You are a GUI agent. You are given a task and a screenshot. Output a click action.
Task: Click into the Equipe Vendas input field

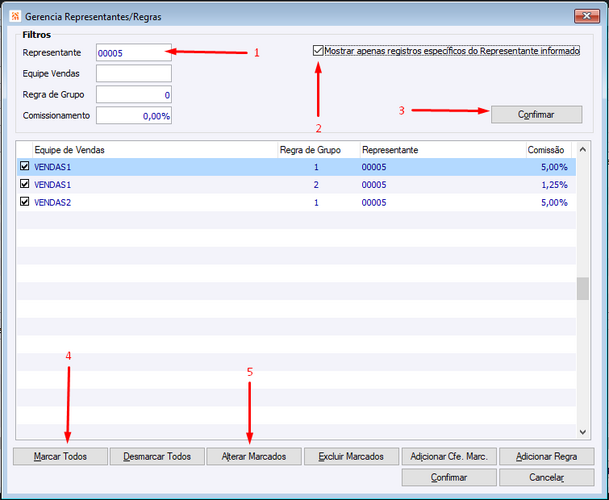(134, 73)
